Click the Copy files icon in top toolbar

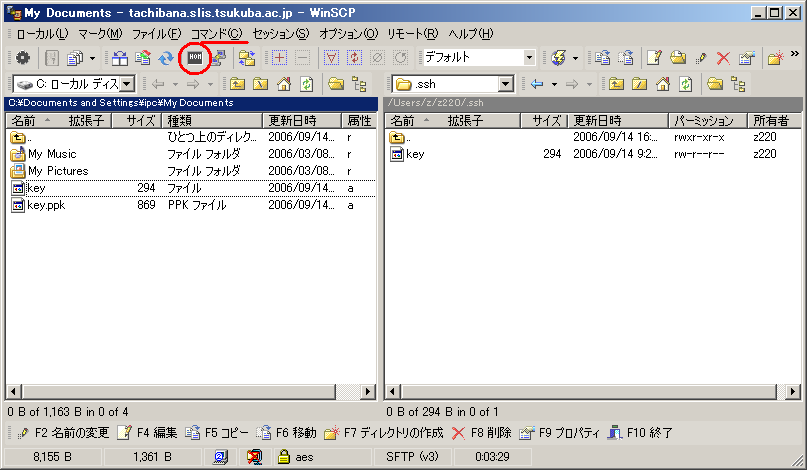[x=602, y=58]
